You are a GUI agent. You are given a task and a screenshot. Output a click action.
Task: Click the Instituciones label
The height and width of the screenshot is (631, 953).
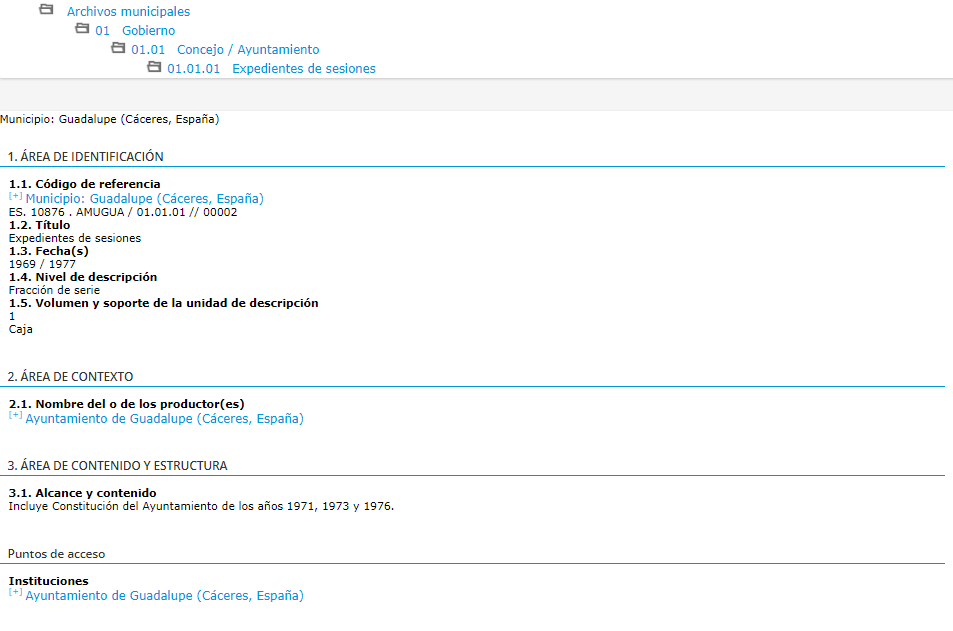coord(49,581)
